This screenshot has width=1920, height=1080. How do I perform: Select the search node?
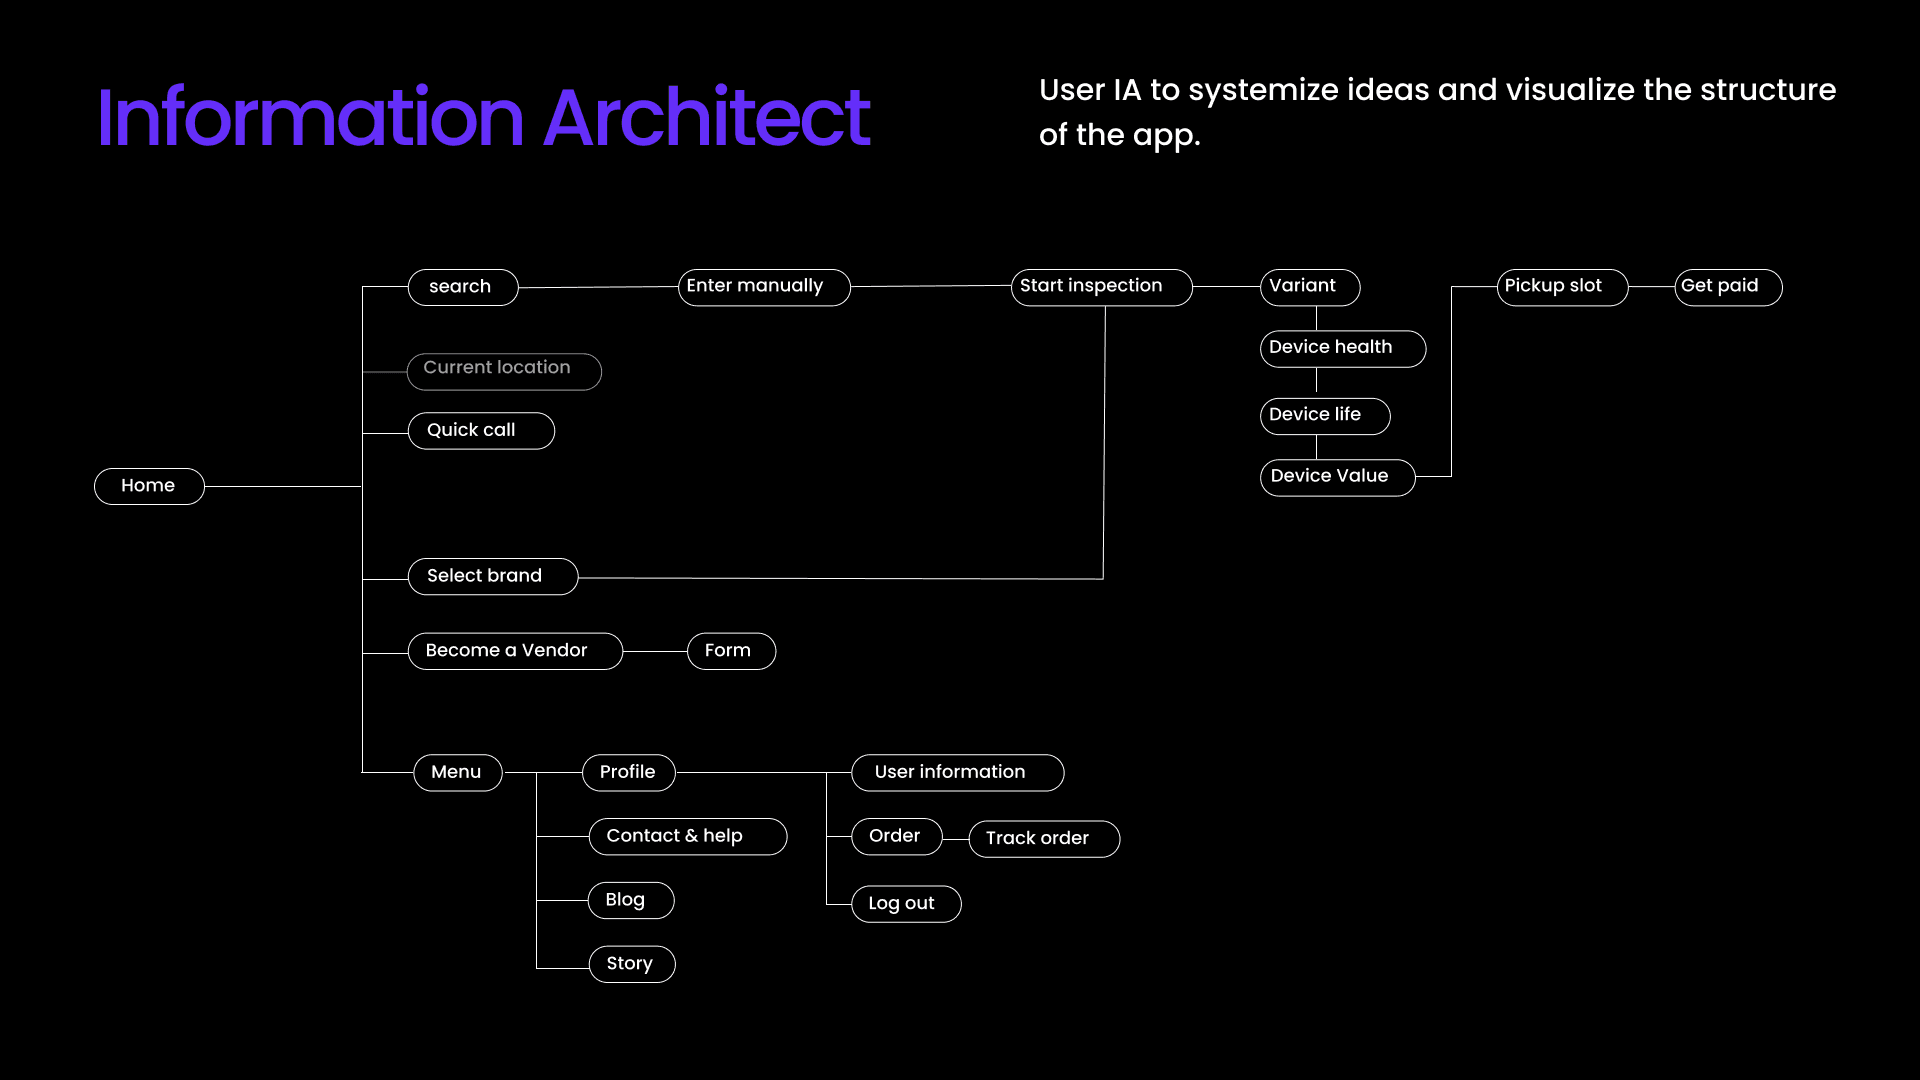[x=462, y=287]
